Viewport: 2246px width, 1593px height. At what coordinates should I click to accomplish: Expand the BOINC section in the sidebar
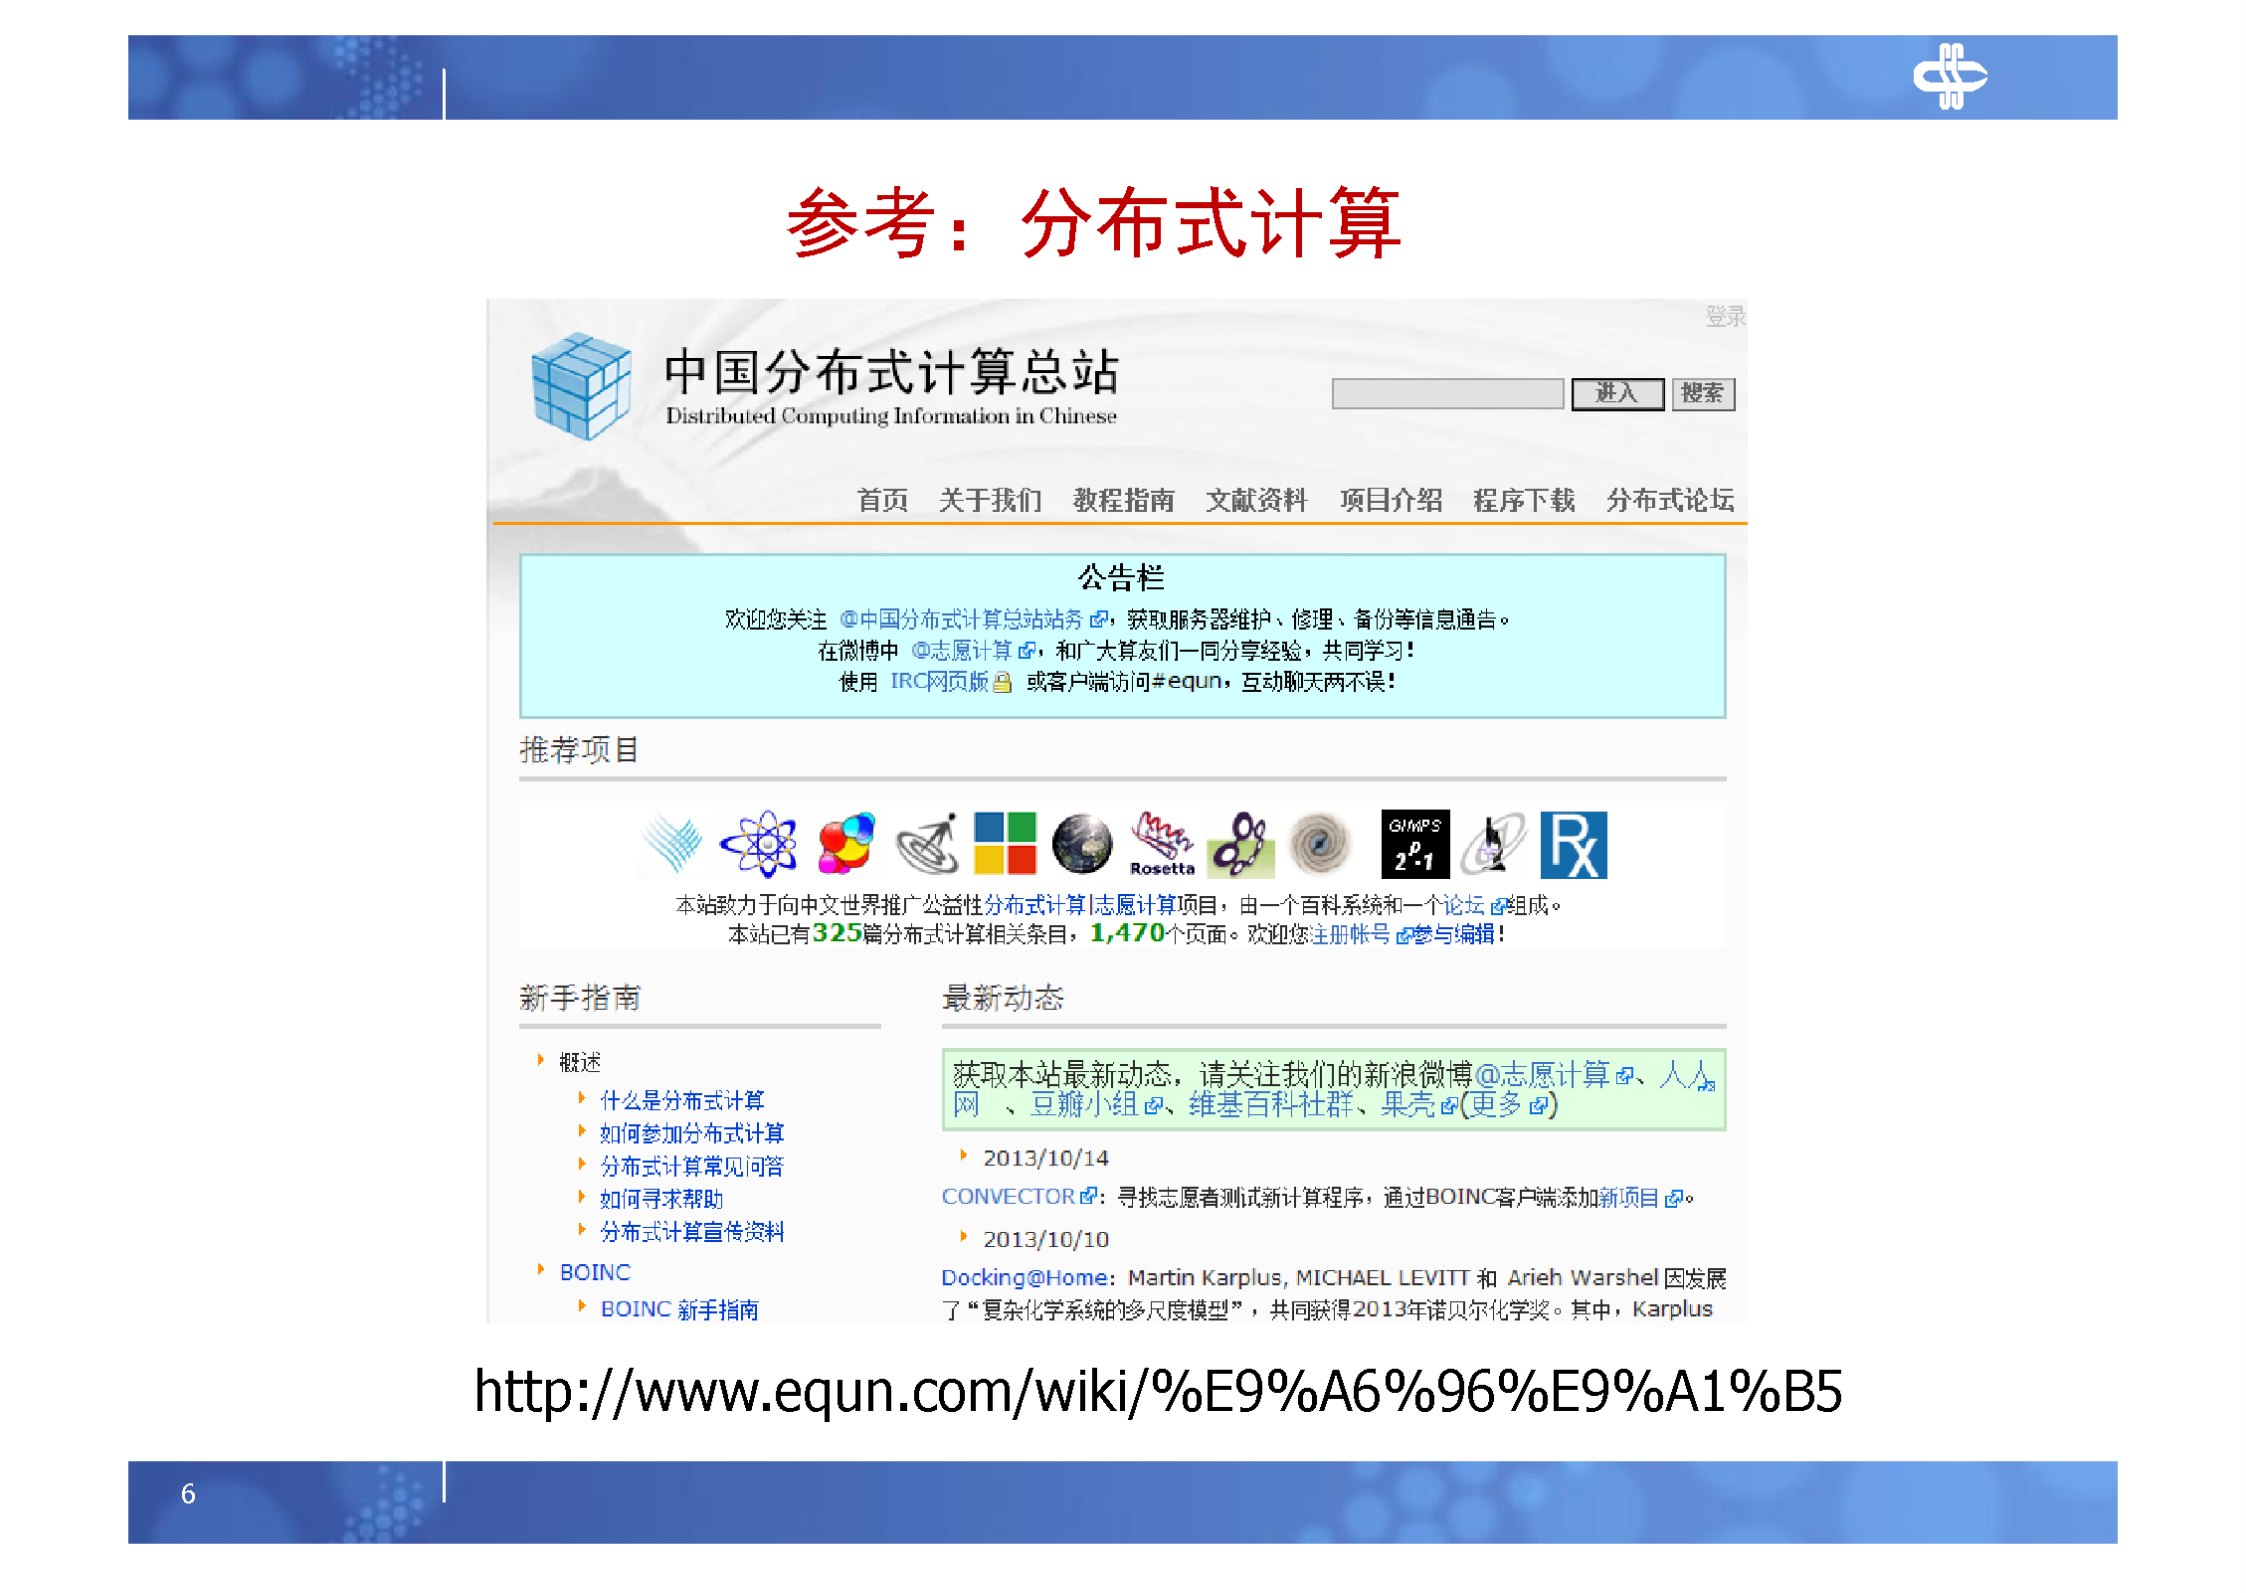tap(594, 1272)
